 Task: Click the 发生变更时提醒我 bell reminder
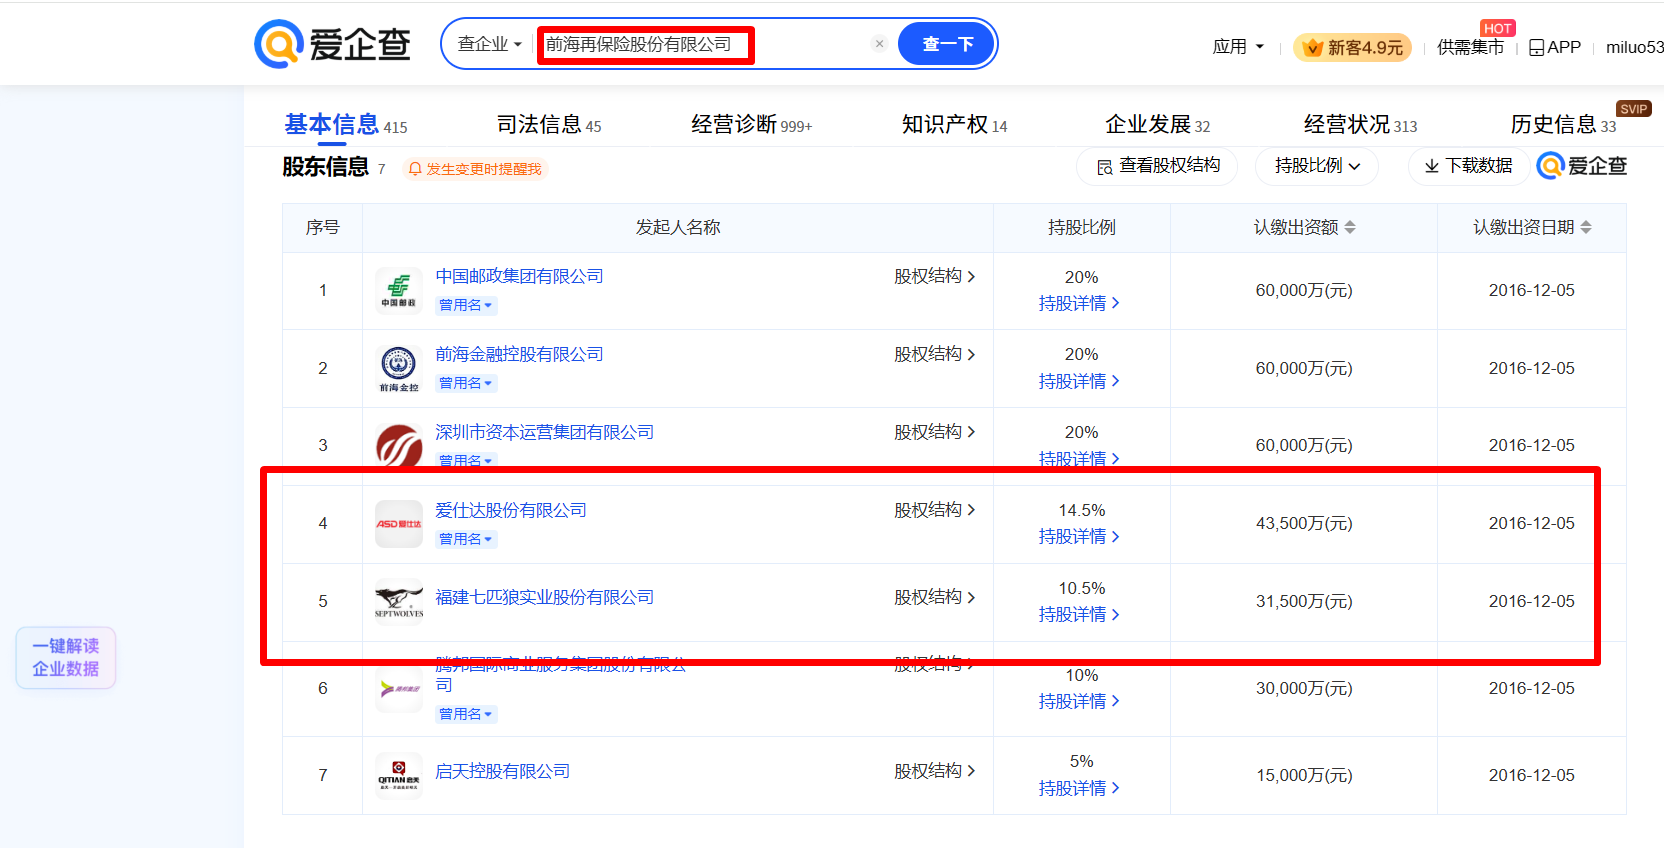tap(475, 169)
